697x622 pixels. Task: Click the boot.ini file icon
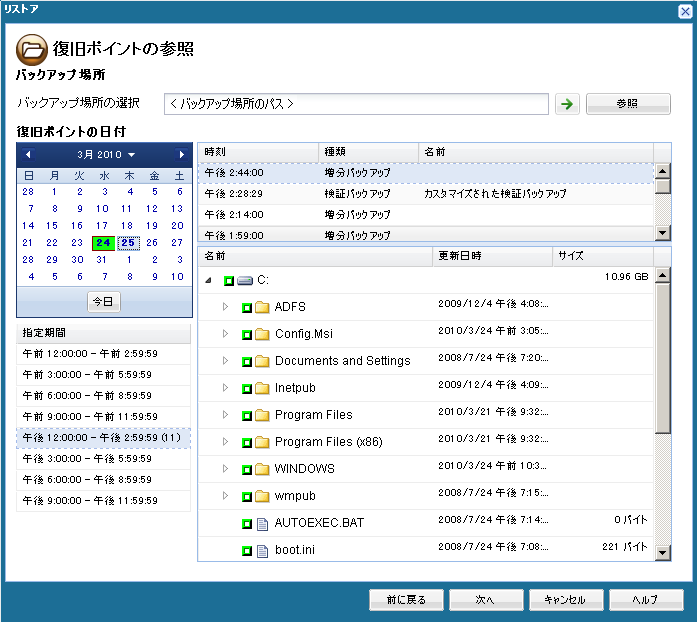pos(262,551)
